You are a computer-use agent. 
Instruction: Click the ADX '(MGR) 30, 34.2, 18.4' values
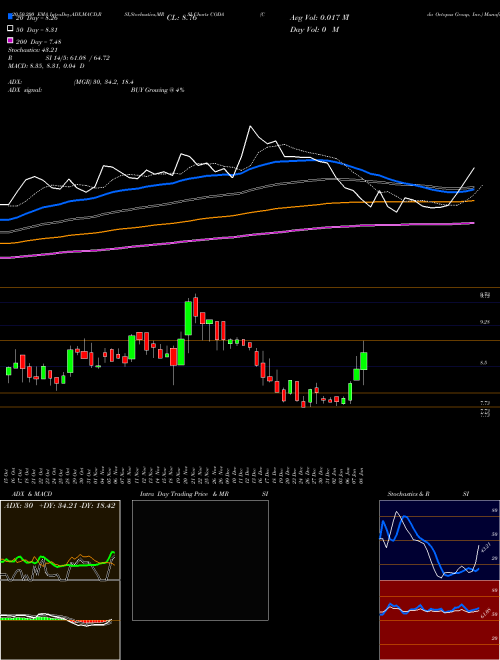tap(104, 82)
